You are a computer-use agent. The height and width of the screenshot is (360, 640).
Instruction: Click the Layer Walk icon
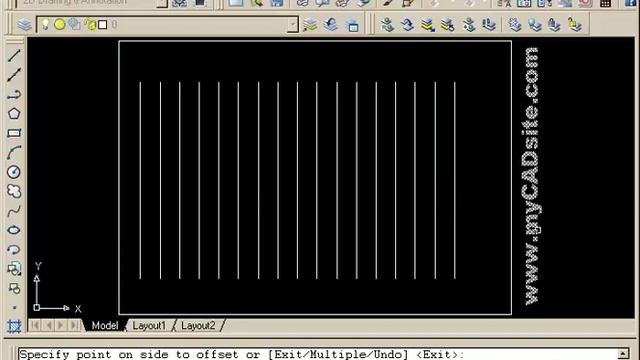(x=489, y=25)
